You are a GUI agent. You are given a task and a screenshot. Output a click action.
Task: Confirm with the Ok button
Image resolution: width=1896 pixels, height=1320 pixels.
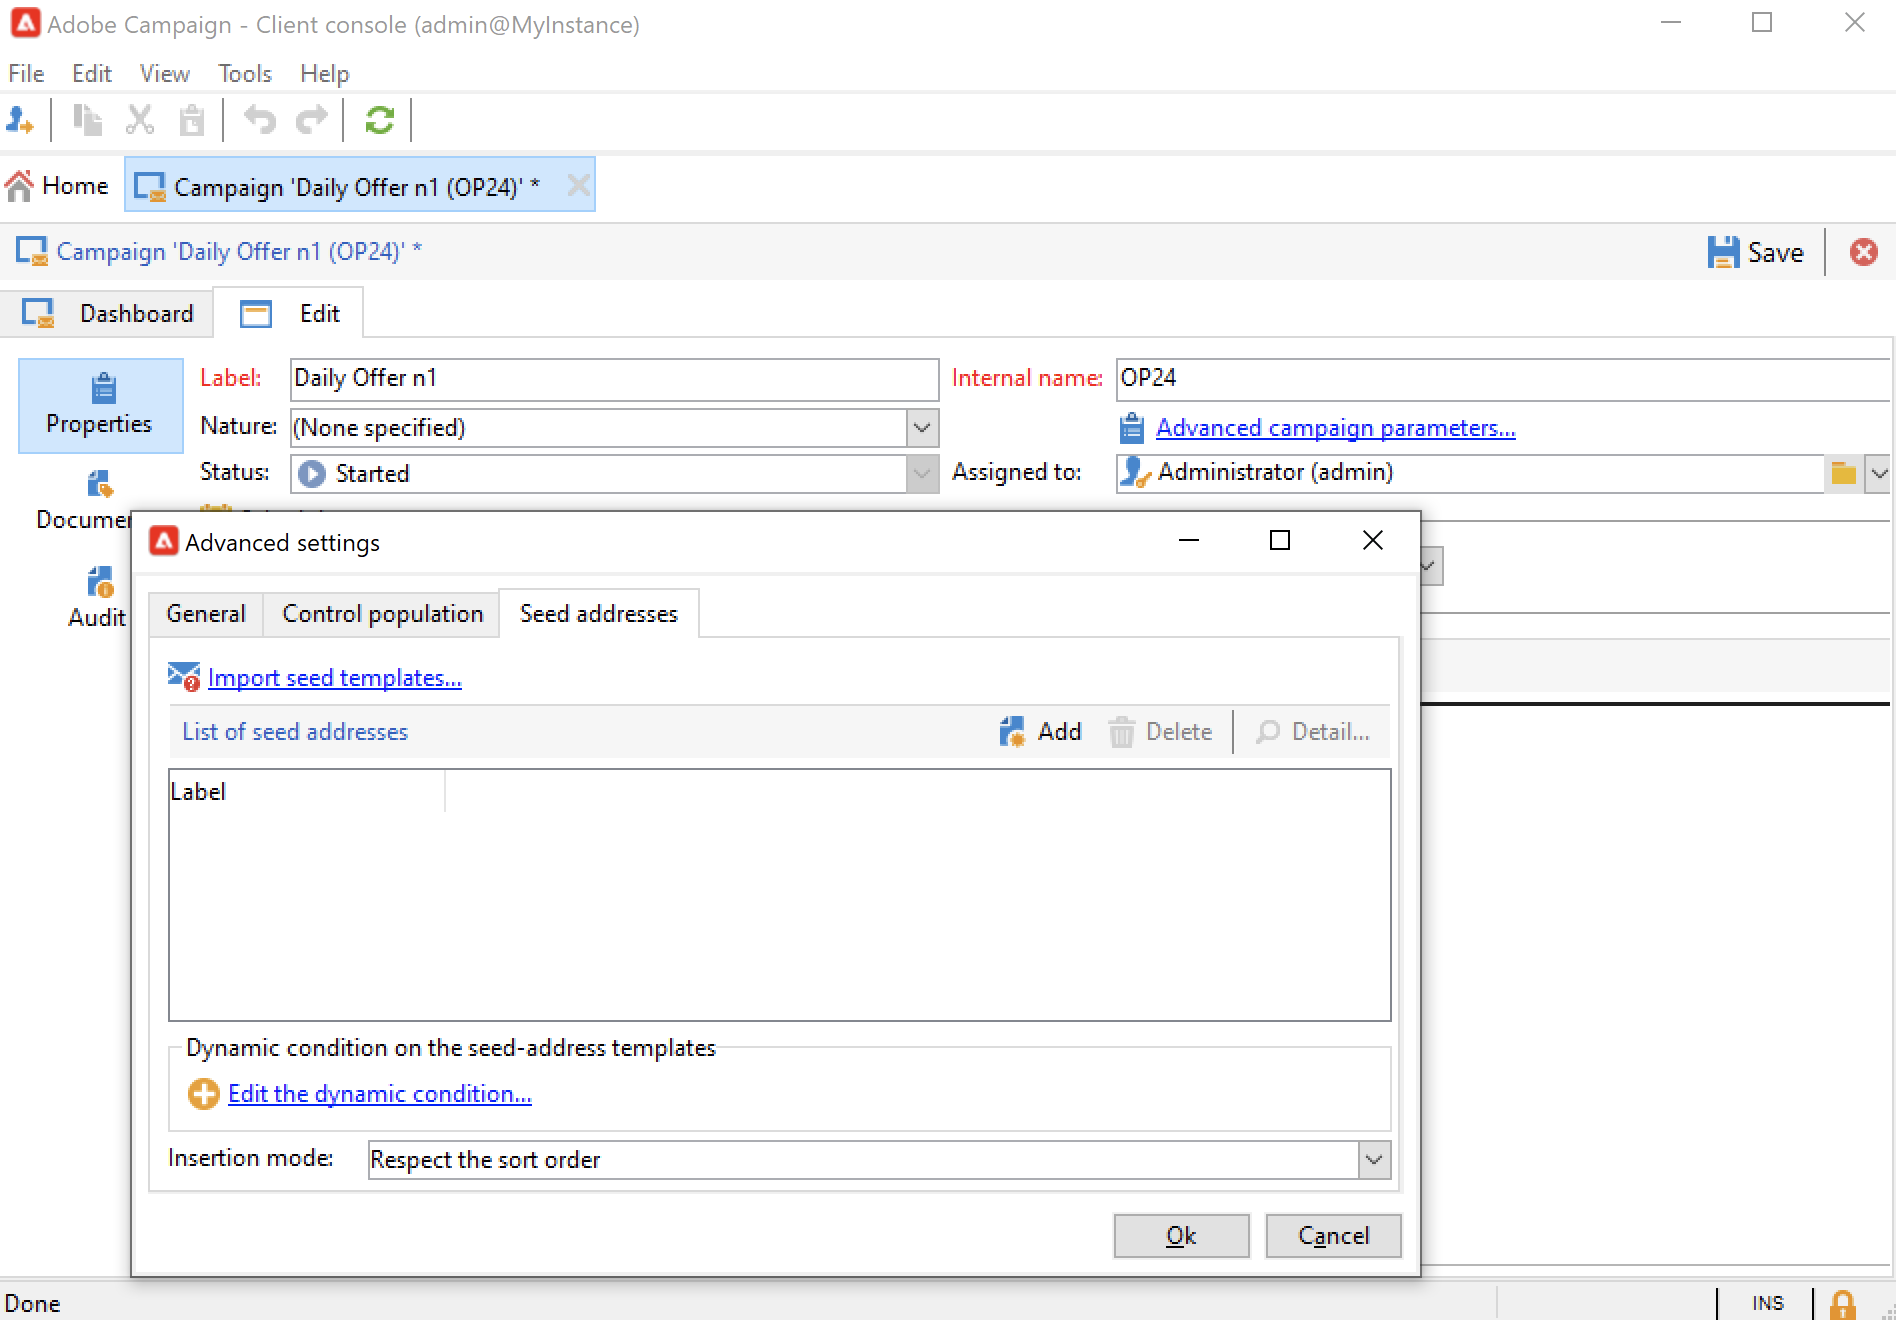point(1181,1236)
